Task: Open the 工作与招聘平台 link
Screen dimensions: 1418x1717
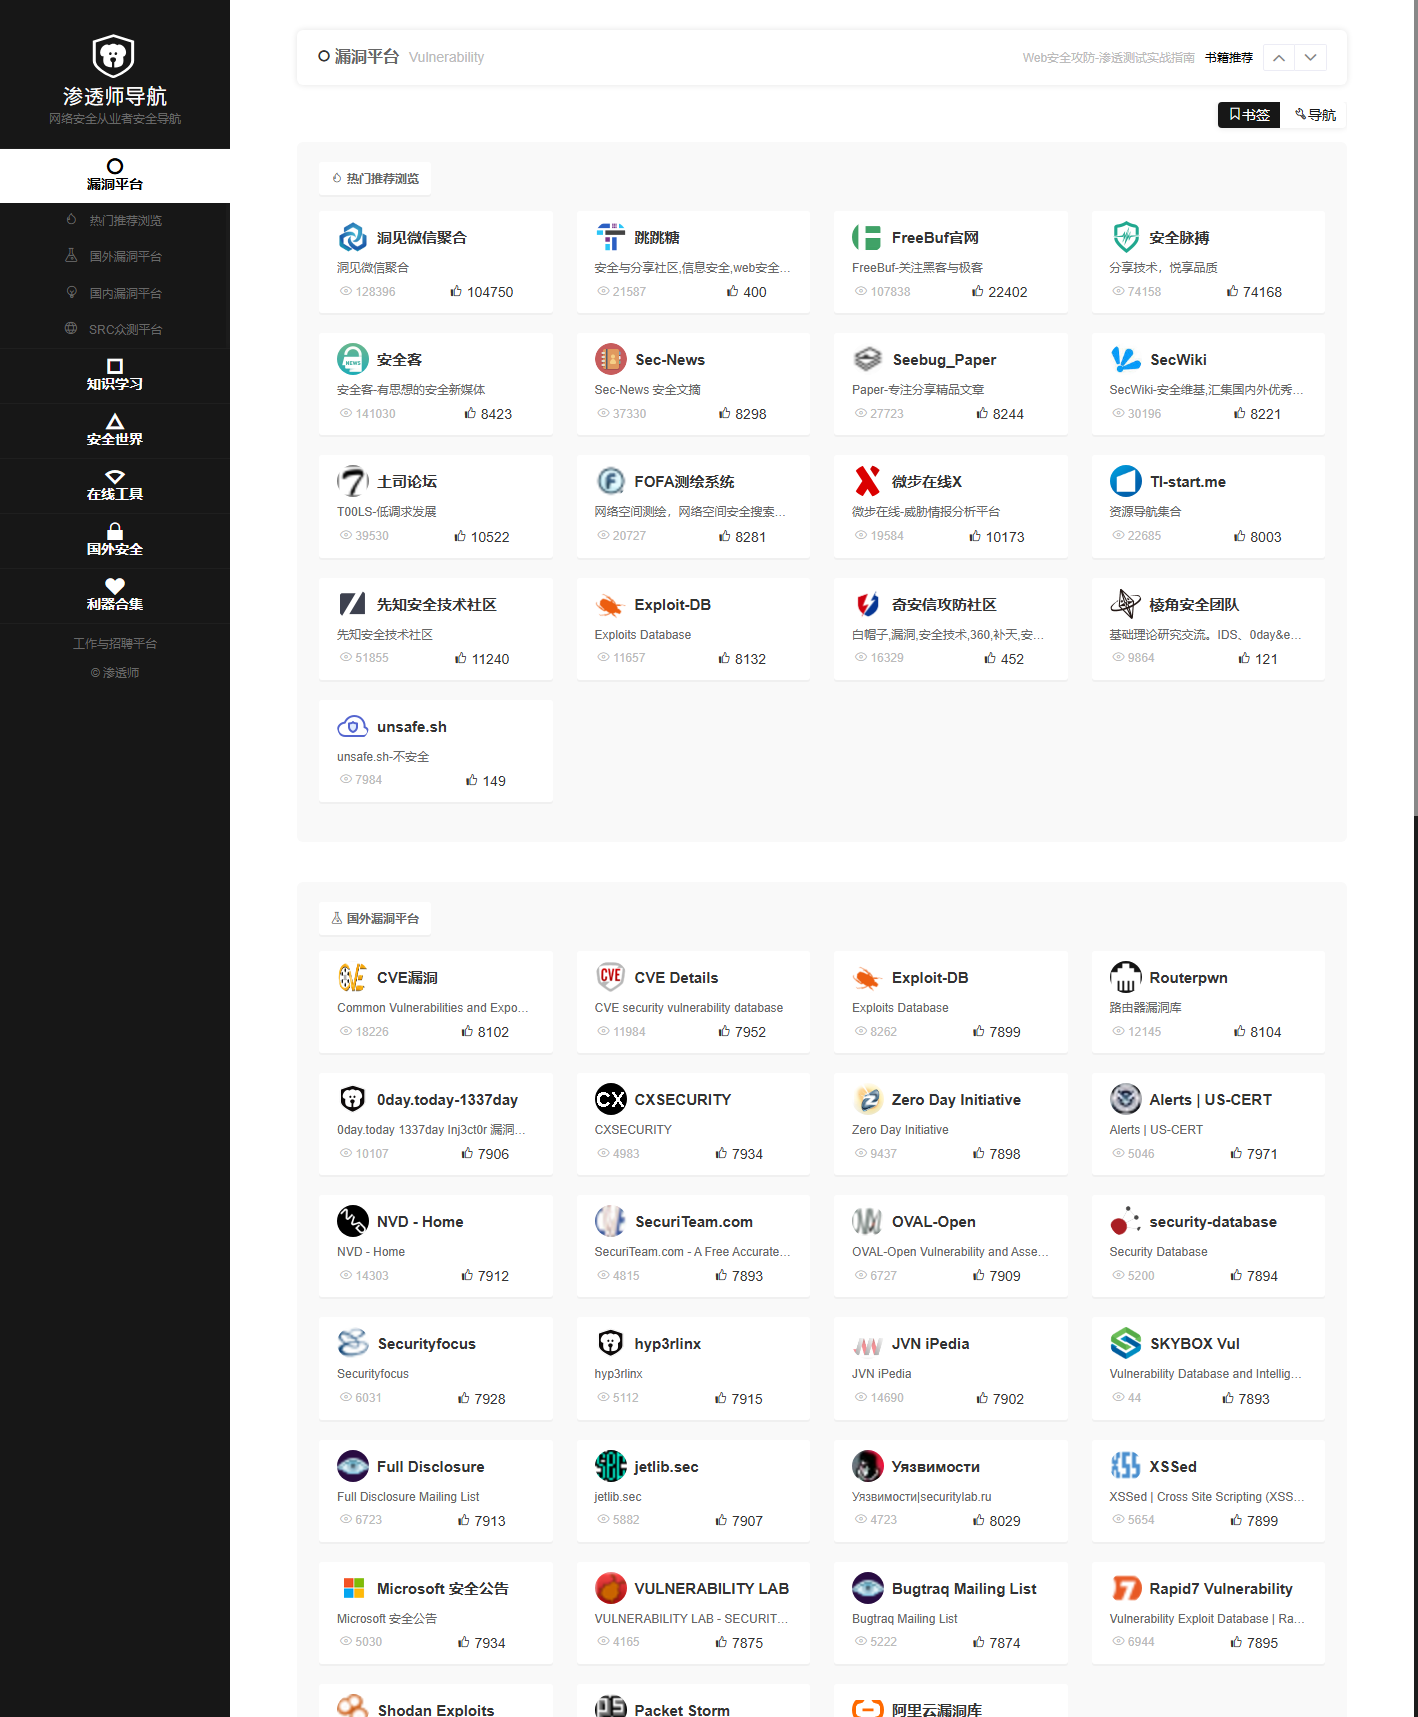Action: (x=115, y=644)
